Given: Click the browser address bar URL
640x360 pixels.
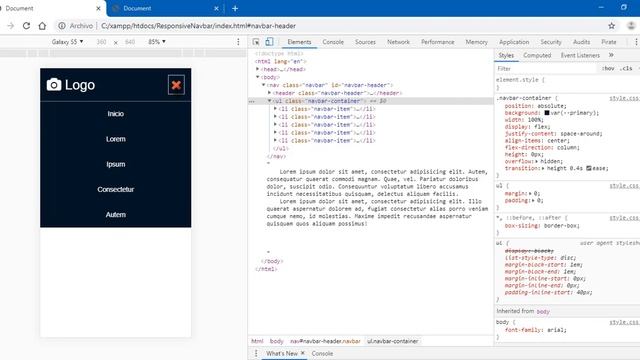Looking at the screenshot, I should tap(198, 26).
